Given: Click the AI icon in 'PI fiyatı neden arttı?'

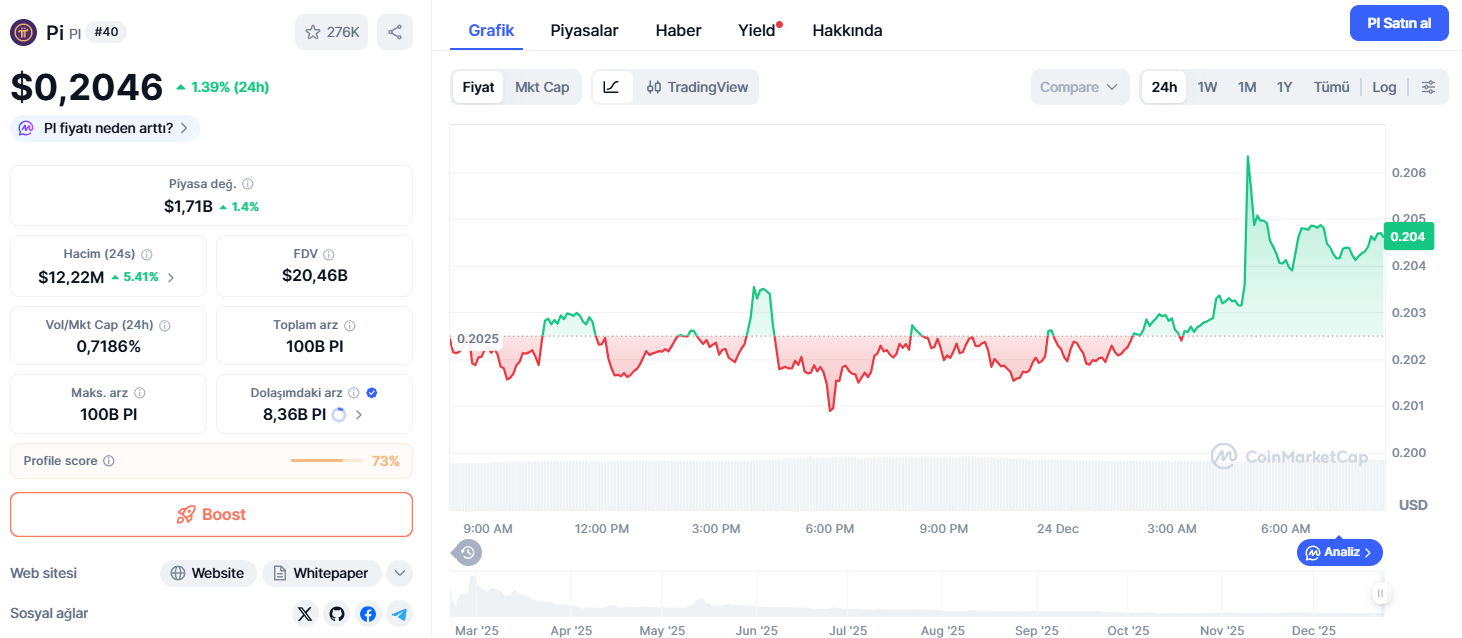Looking at the screenshot, I should 27,128.
